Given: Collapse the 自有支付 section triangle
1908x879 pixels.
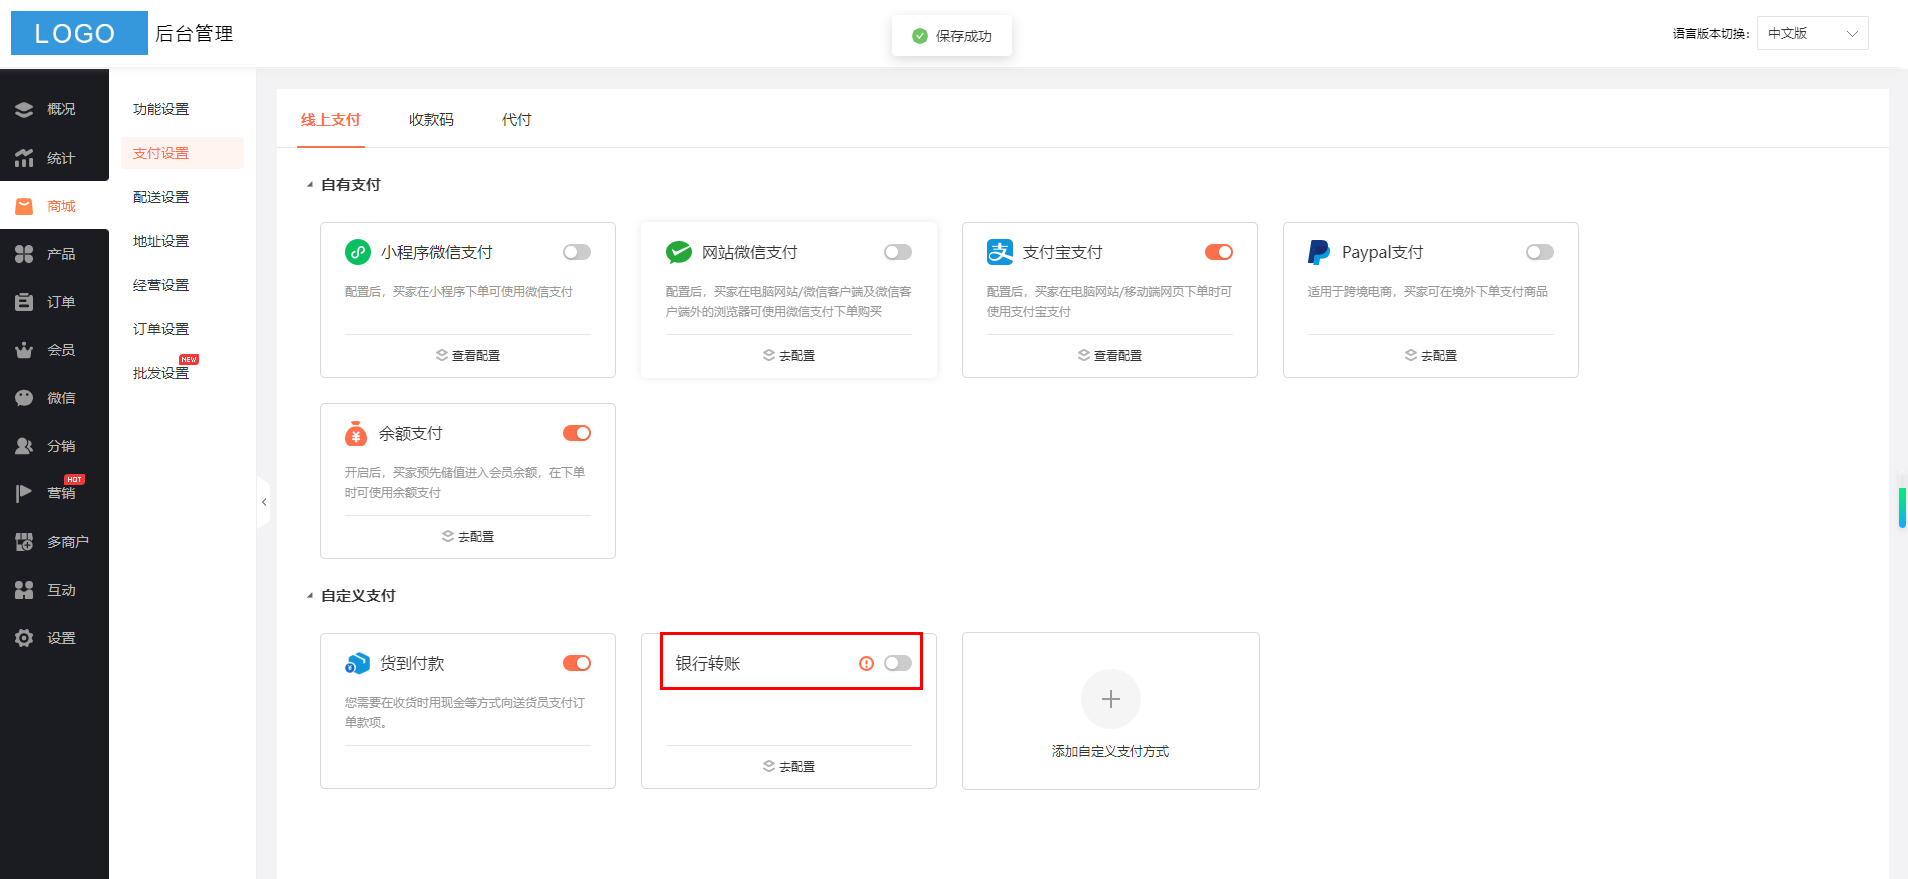Looking at the screenshot, I should click(x=310, y=185).
